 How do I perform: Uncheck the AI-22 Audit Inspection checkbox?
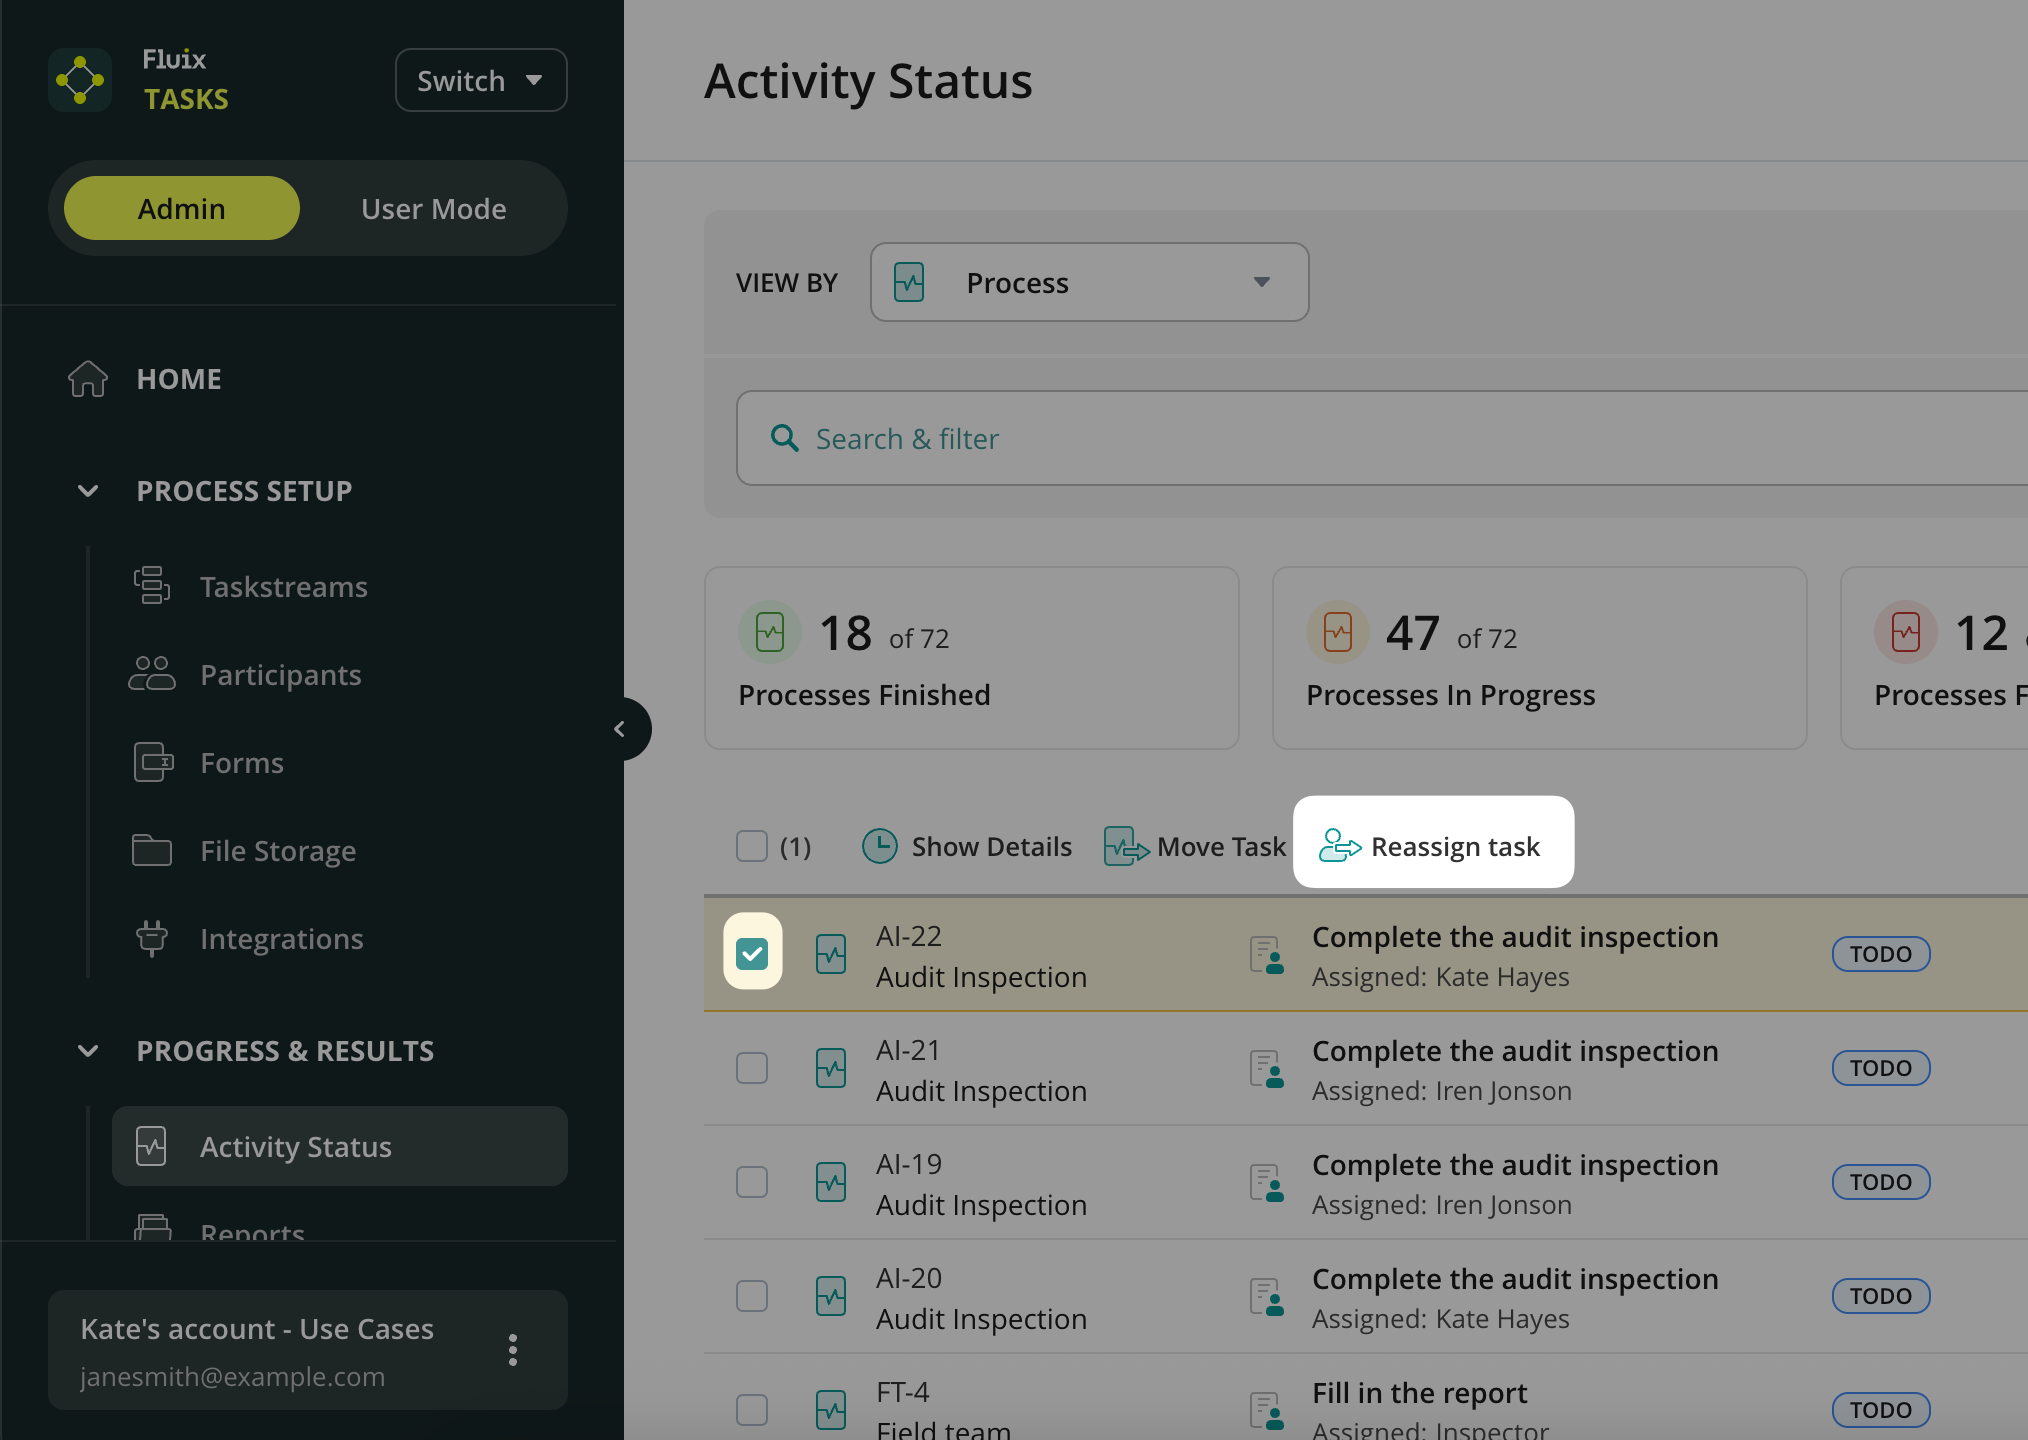pyautogui.click(x=752, y=953)
